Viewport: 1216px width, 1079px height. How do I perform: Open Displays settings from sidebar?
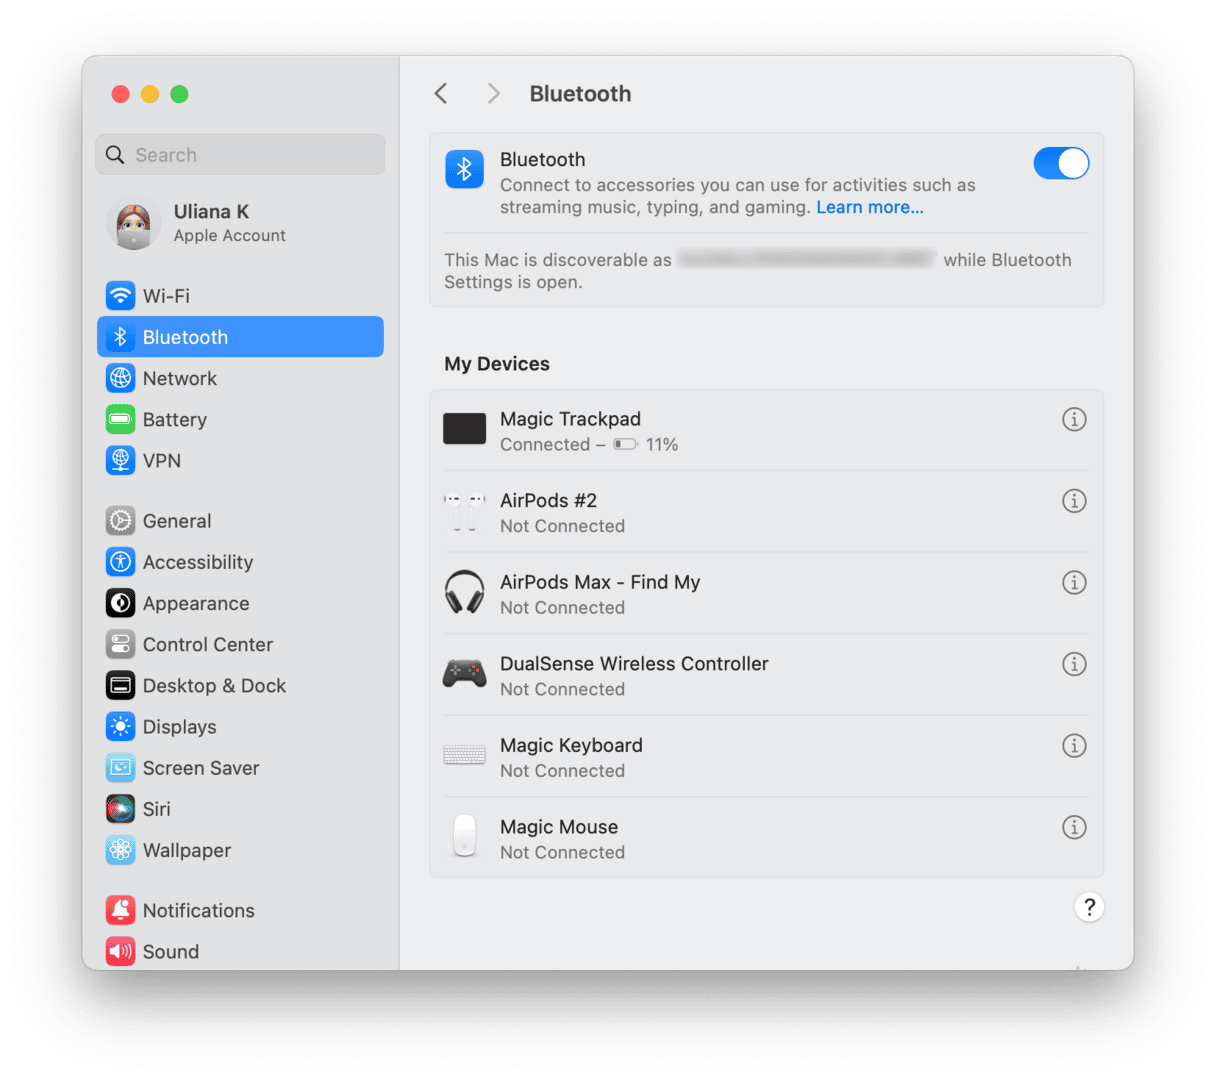click(179, 727)
